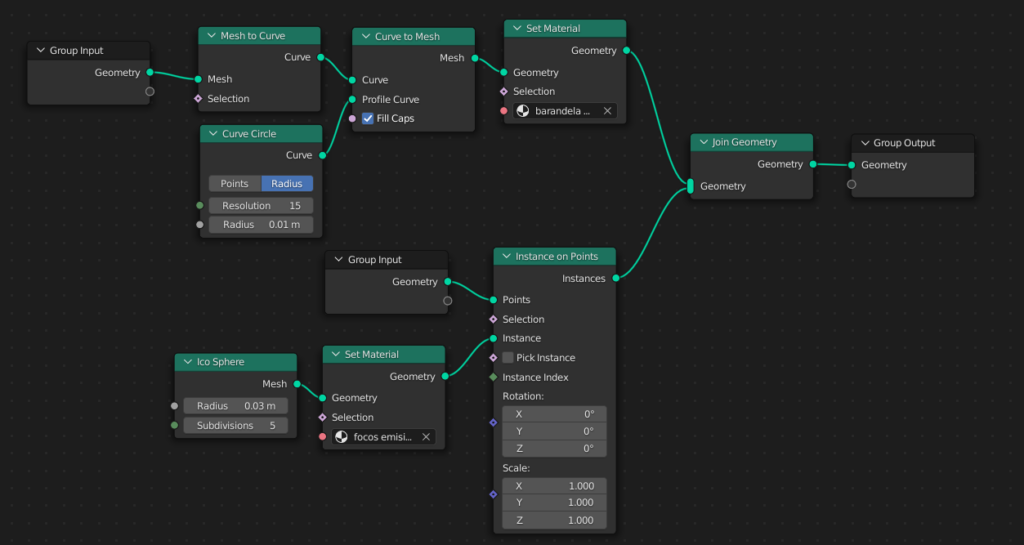The width and height of the screenshot is (1024, 545).
Task: Click the focos emisi material sphere icon
Action: [x=342, y=437]
